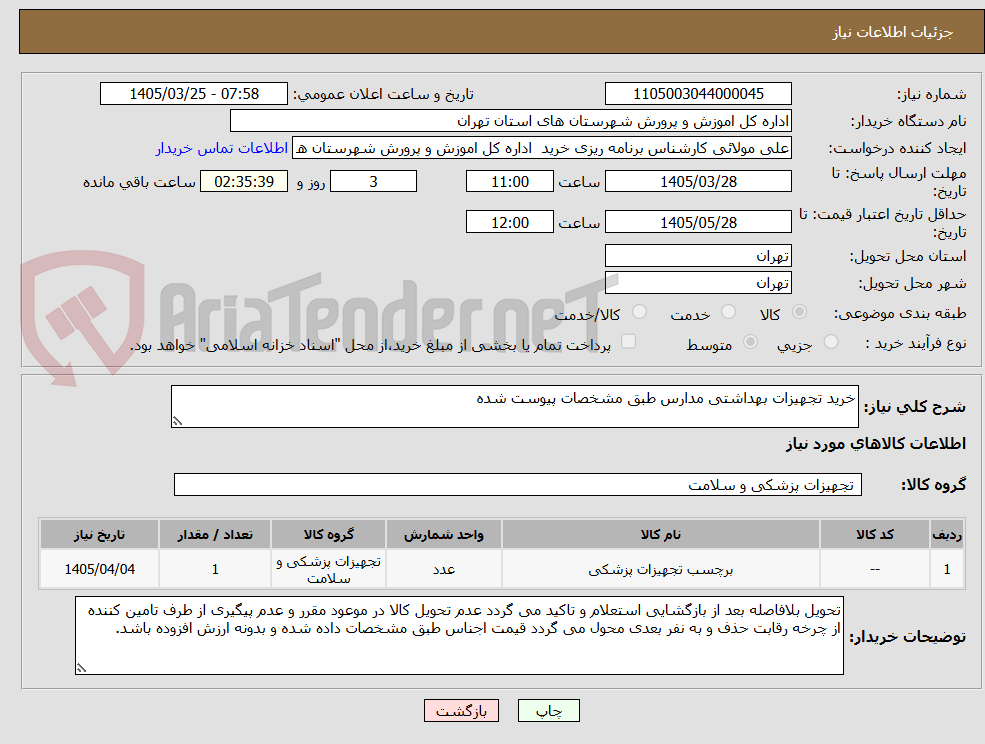
Task: Click the گروه کالا field
Action: coord(518,484)
